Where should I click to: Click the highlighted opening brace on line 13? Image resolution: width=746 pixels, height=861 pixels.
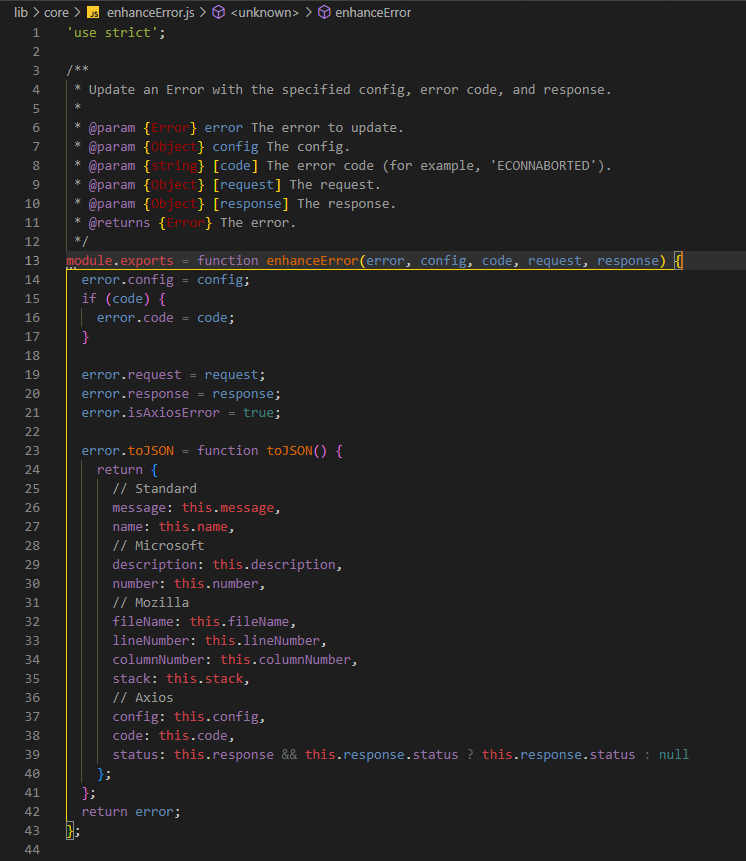click(677, 261)
